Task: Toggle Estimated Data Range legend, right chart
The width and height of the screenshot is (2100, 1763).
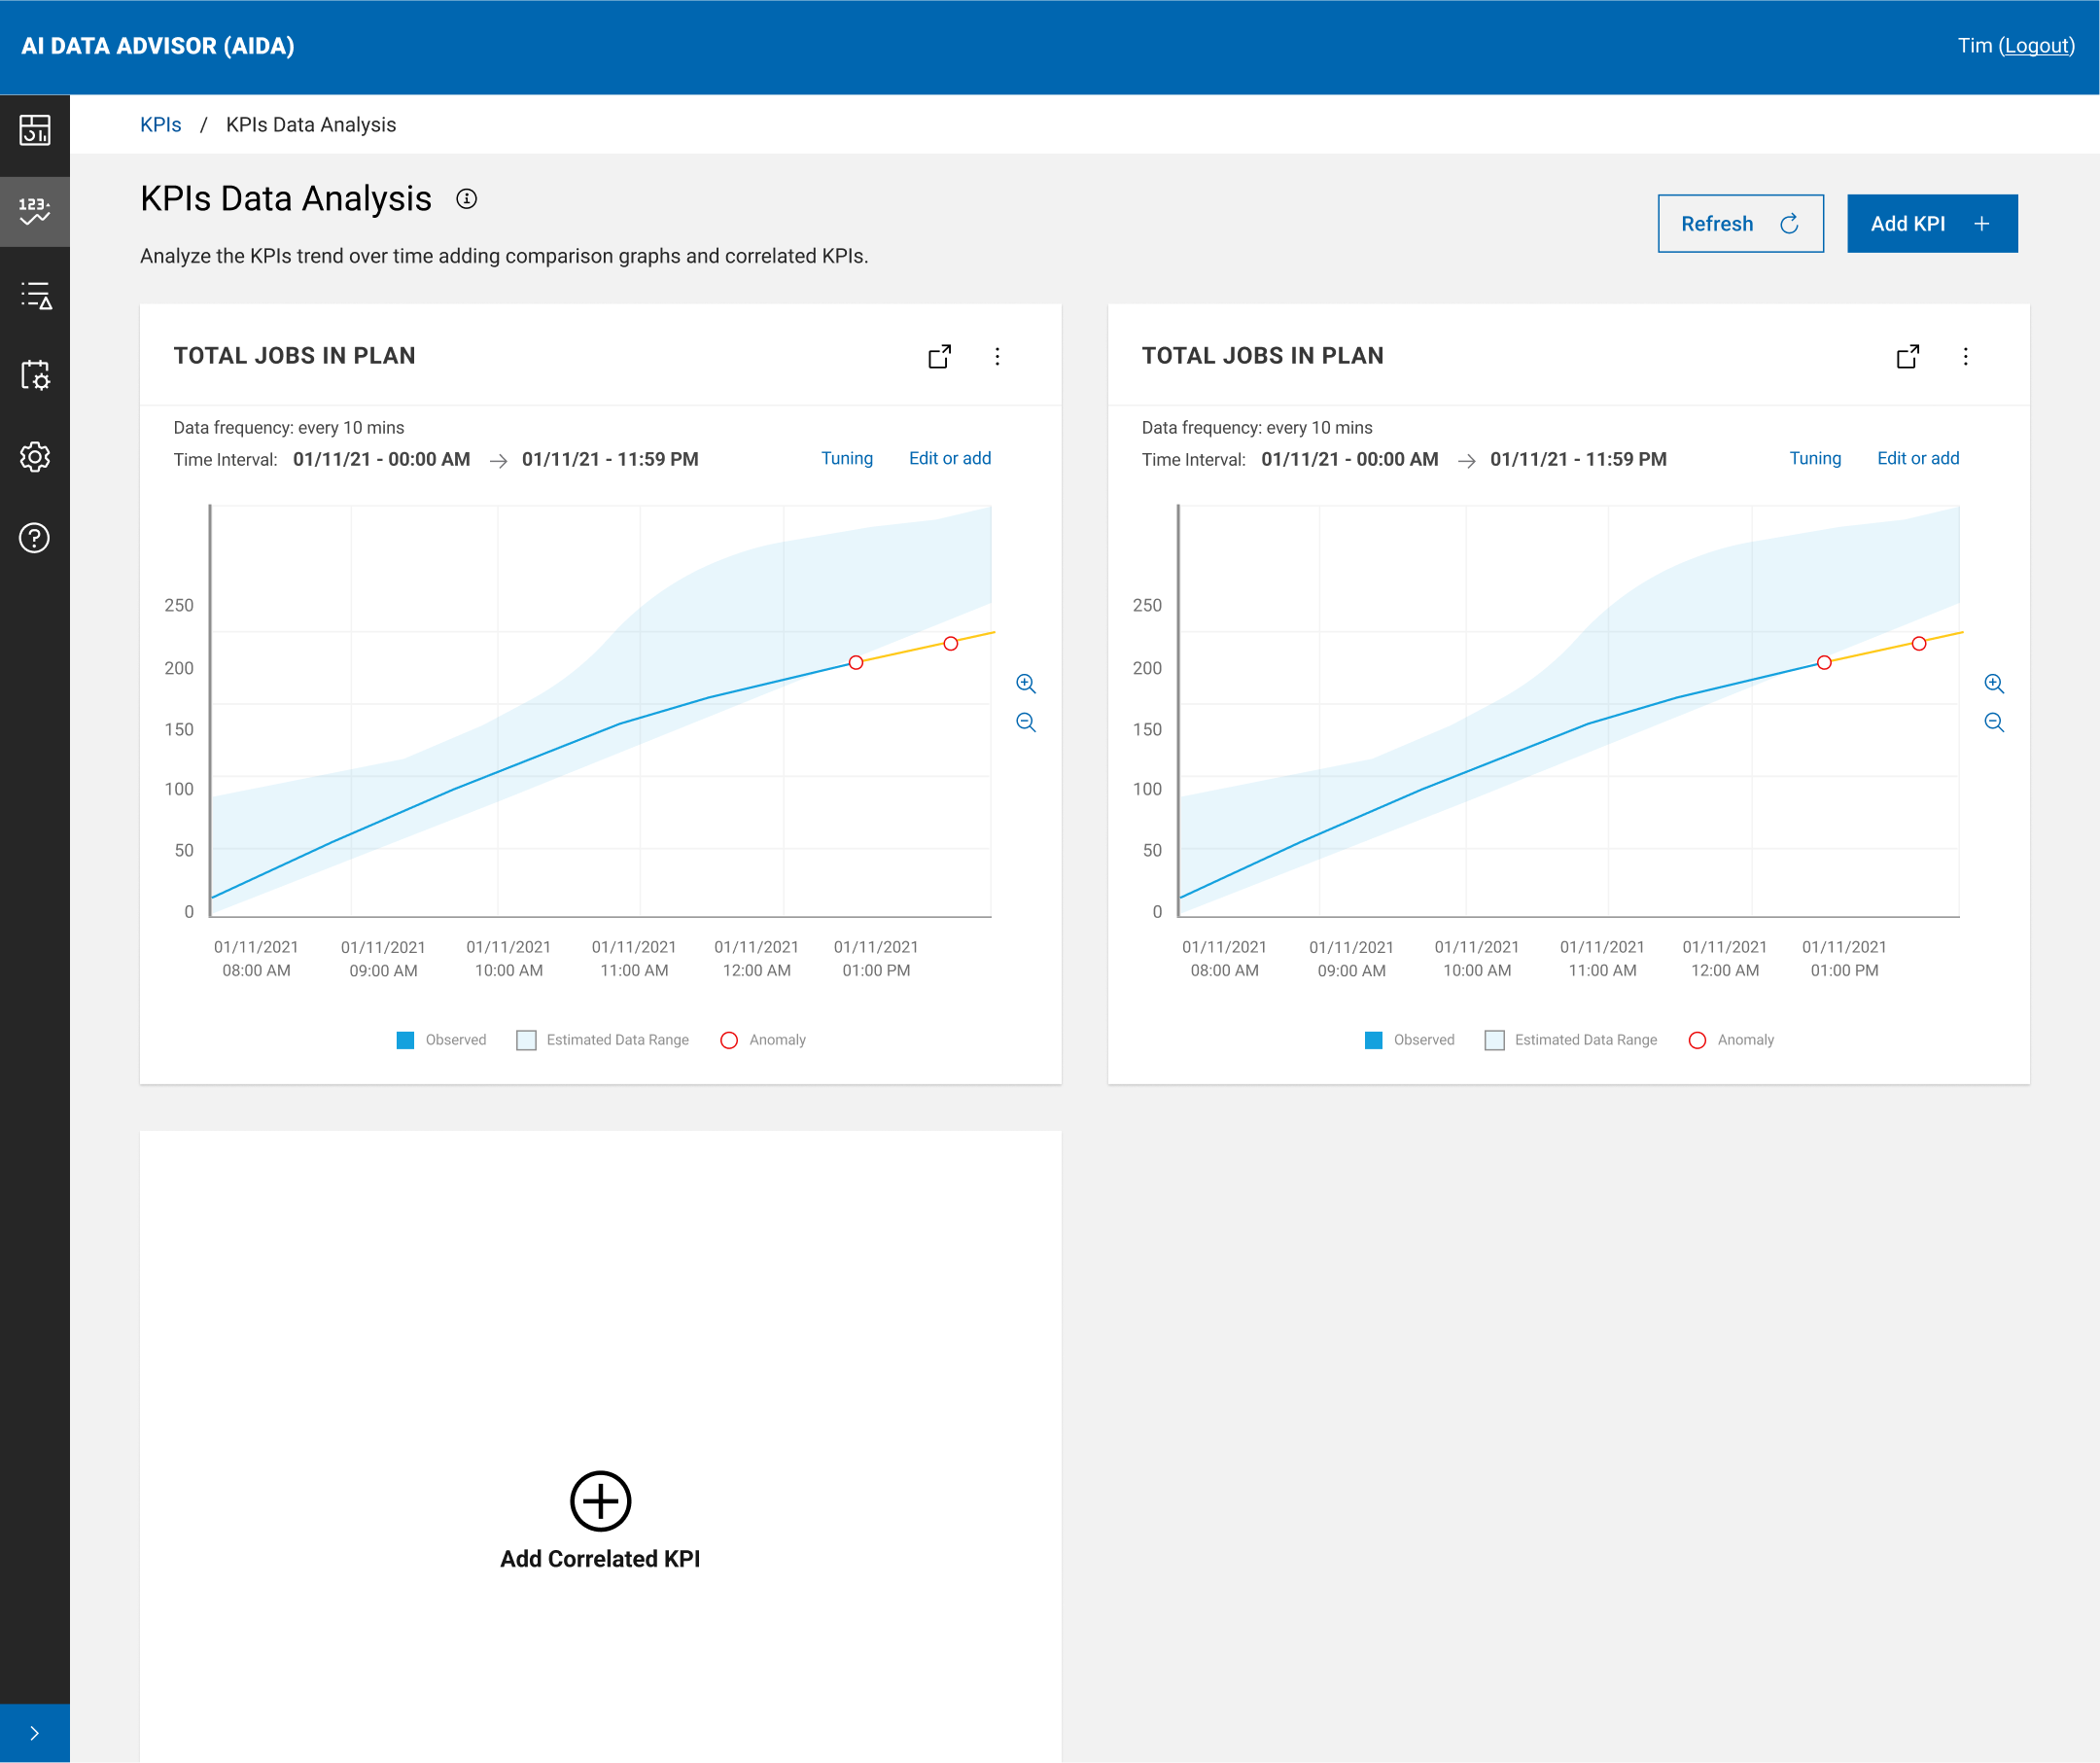Action: tap(1571, 1040)
